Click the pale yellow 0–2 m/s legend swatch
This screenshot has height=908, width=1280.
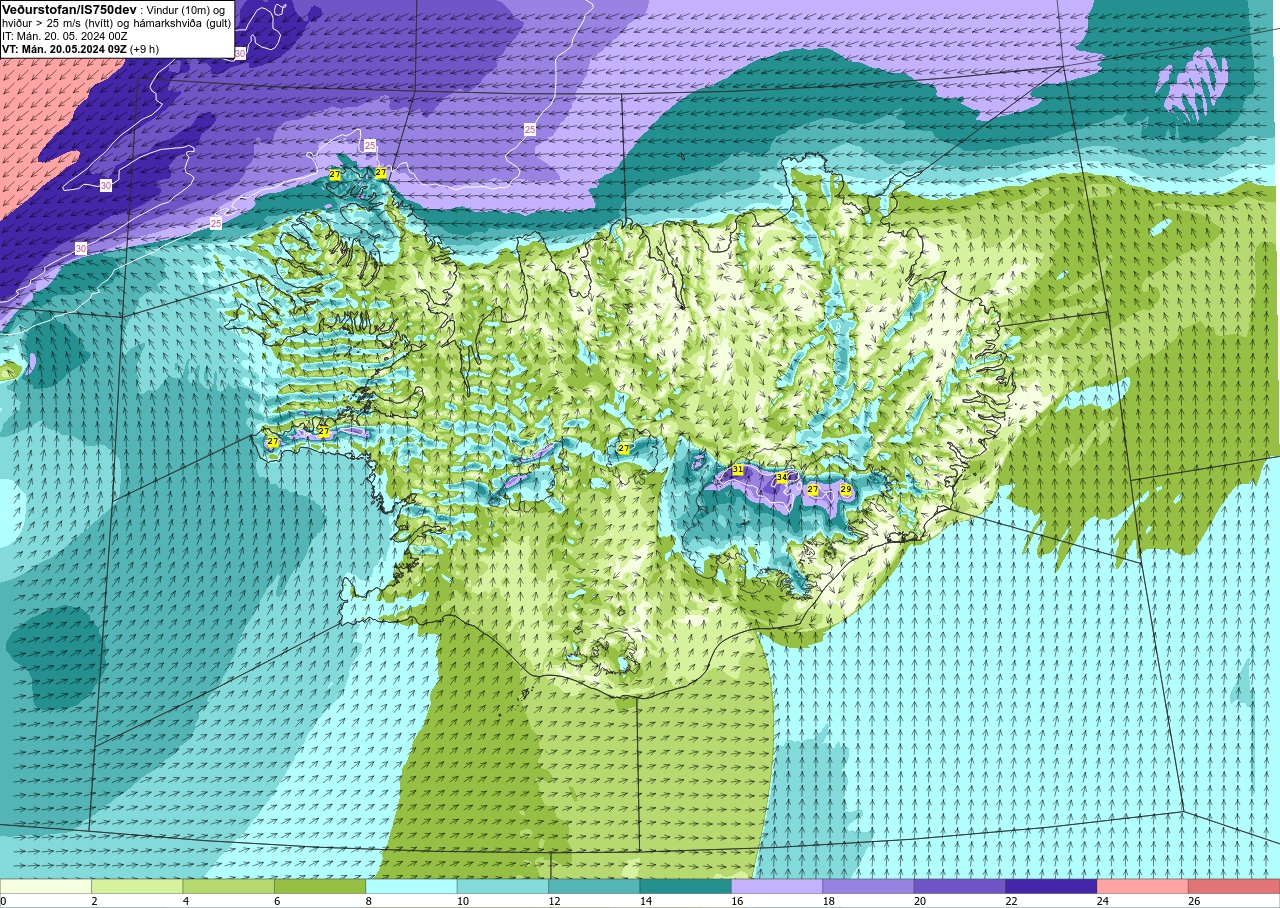(x=46, y=886)
